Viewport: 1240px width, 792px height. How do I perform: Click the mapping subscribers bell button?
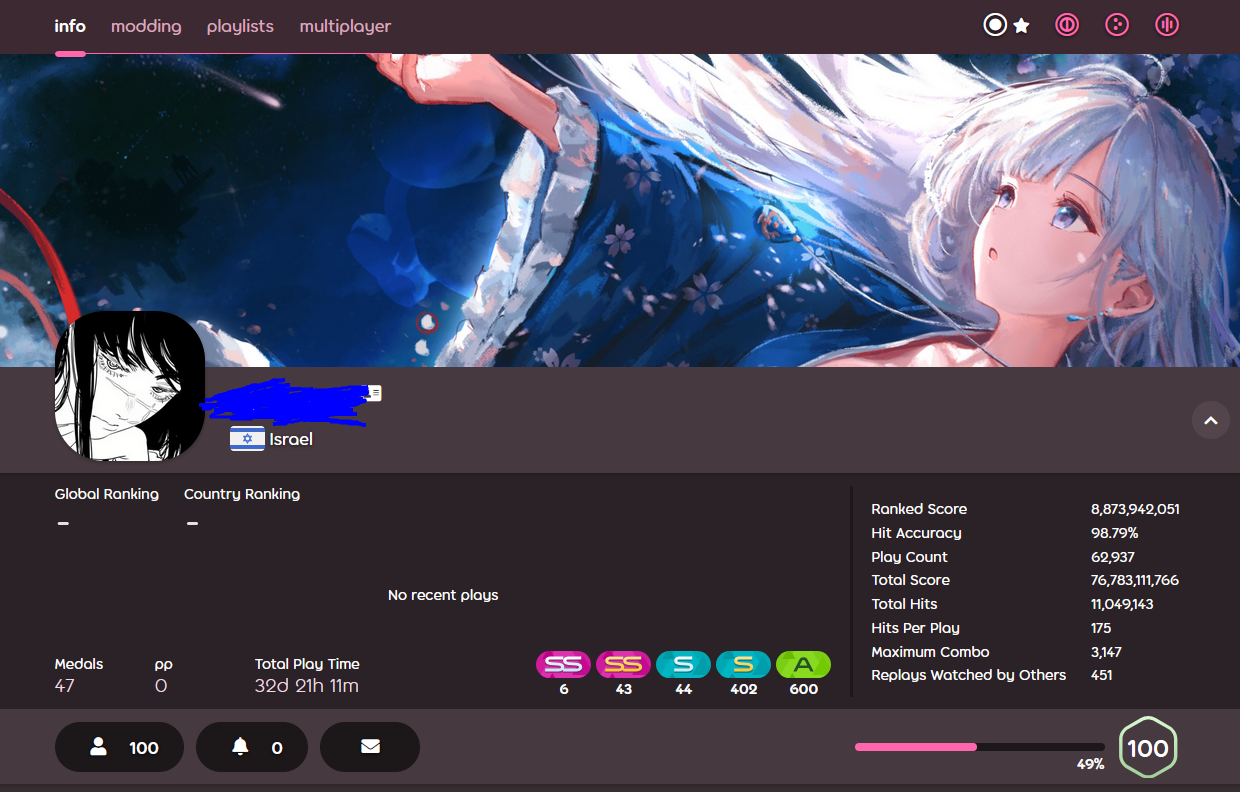click(254, 747)
